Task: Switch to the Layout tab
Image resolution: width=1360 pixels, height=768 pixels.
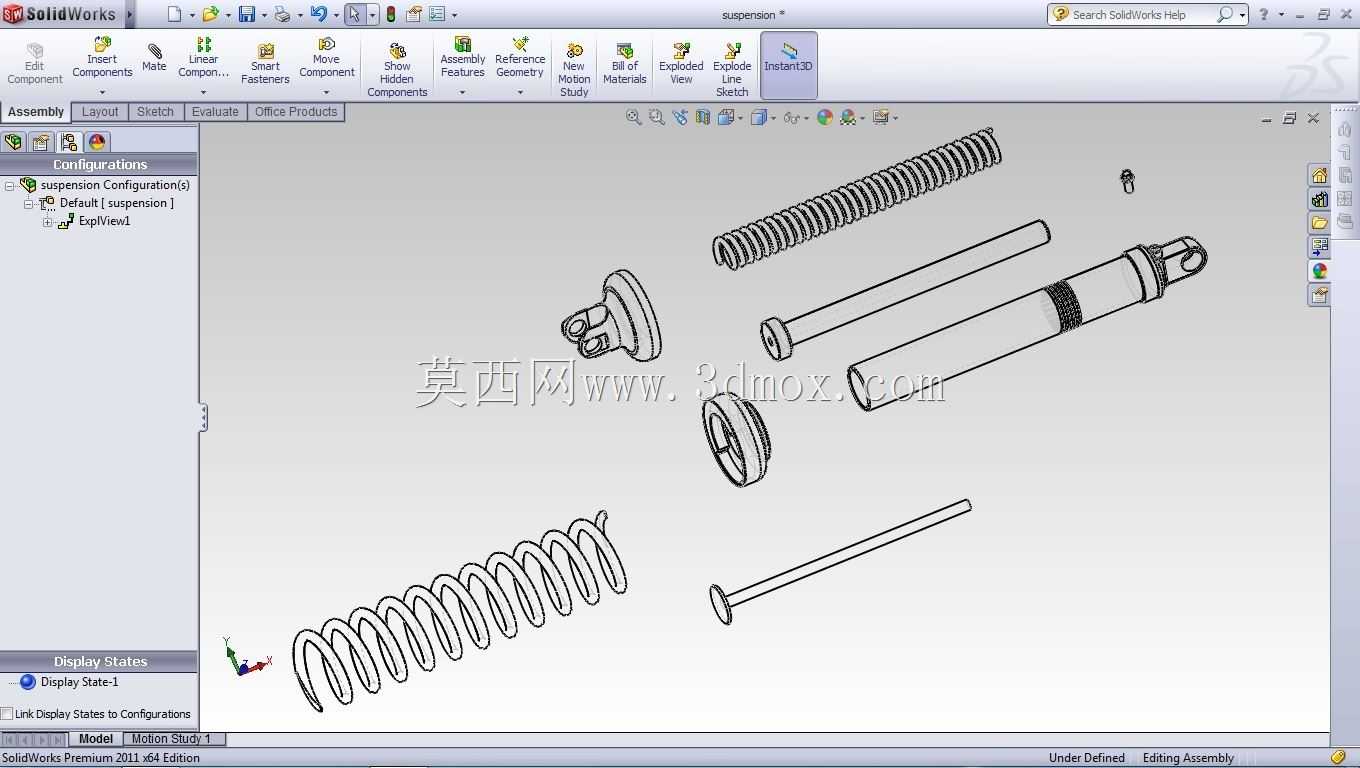Action: [x=100, y=112]
